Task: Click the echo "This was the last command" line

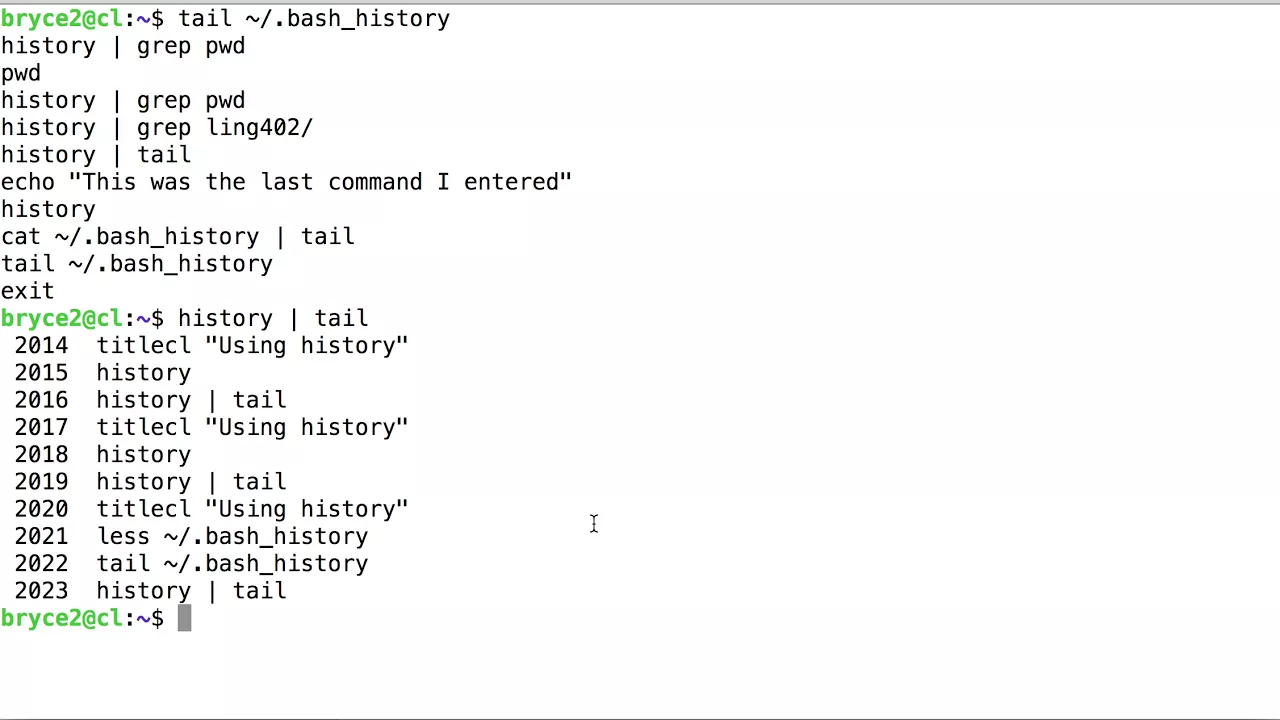Action: point(286,182)
